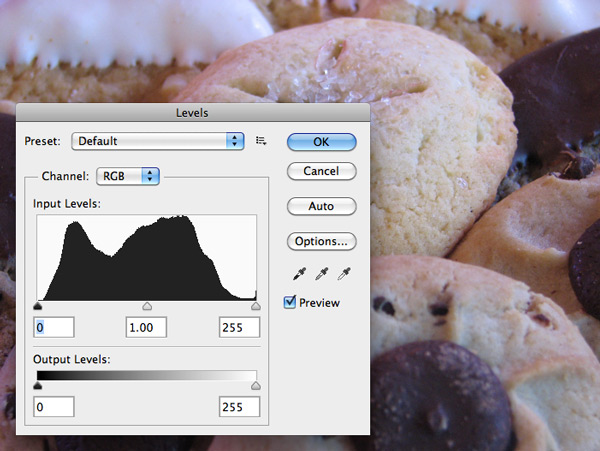Apply Auto levels adjustment
Screen dimensions: 600x451
point(321,206)
